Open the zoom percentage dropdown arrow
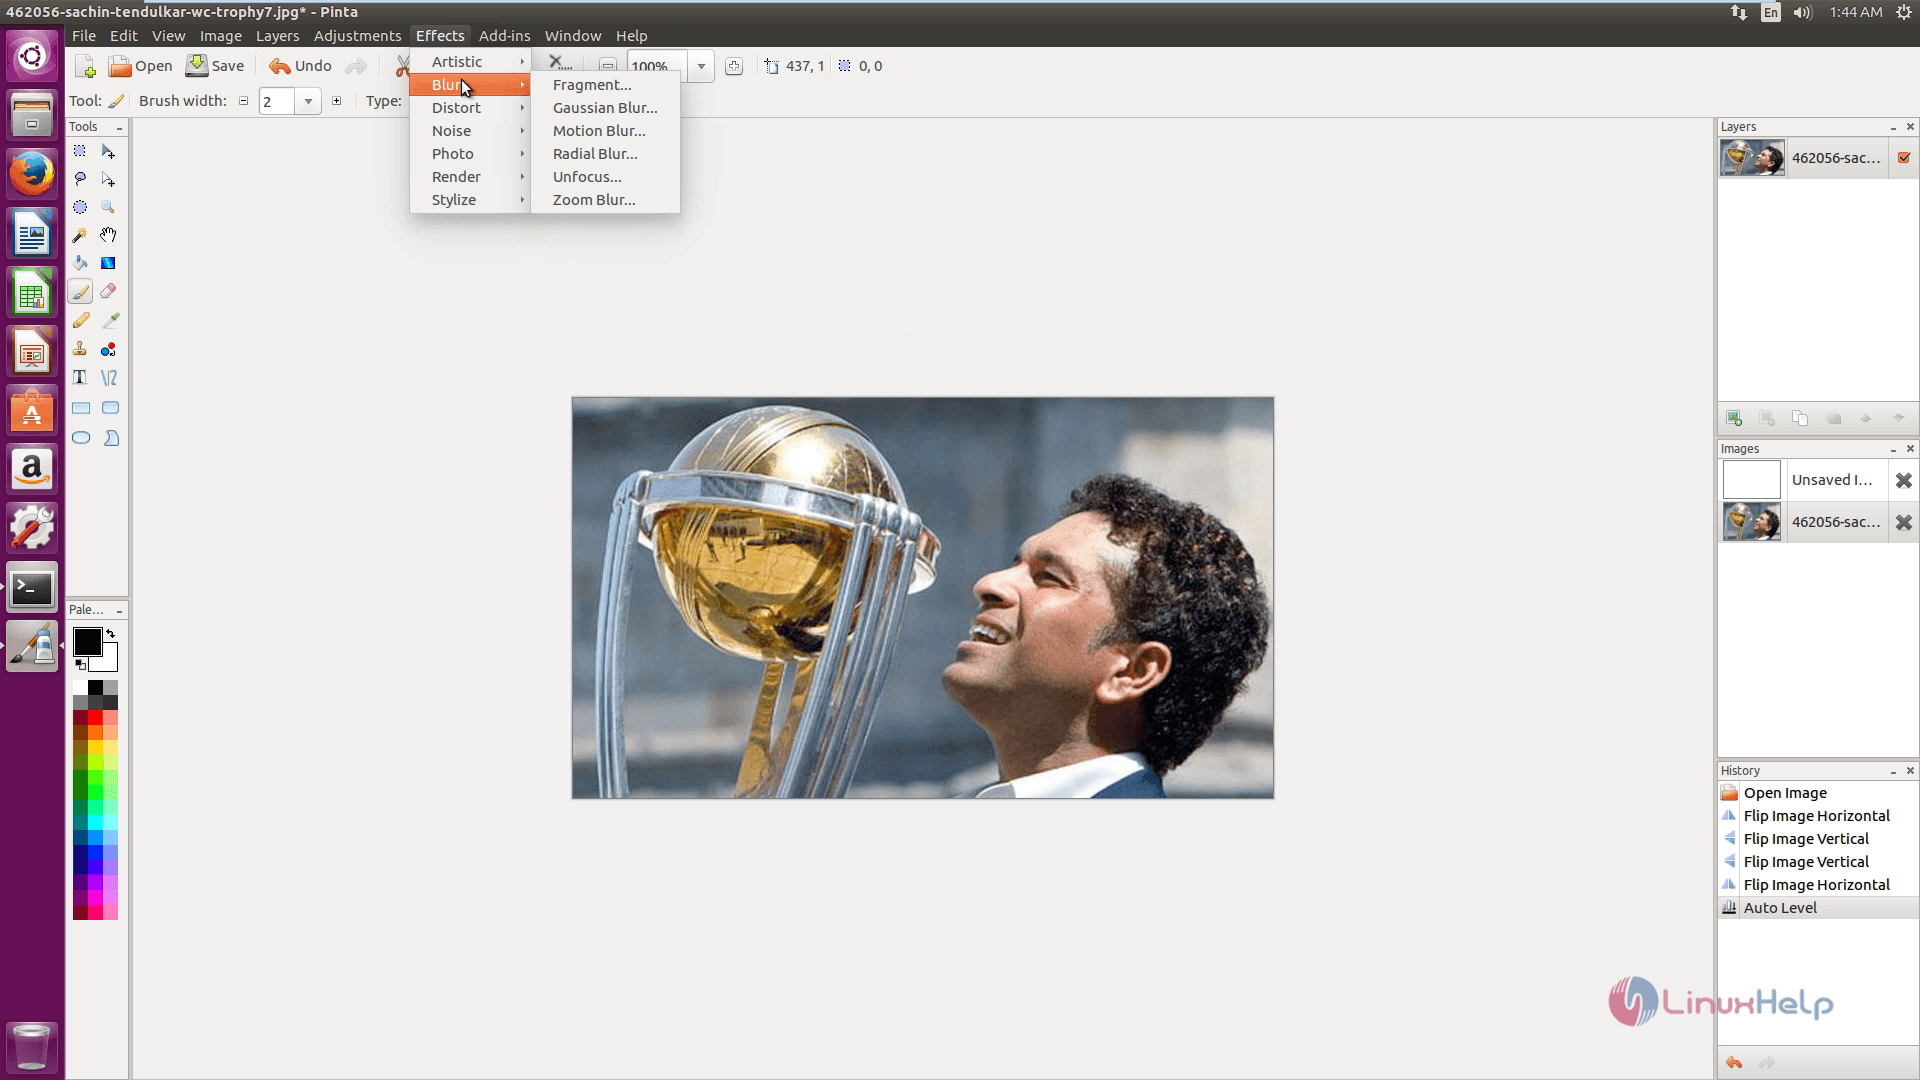This screenshot has width=1920, height=1080. [701, 67]
